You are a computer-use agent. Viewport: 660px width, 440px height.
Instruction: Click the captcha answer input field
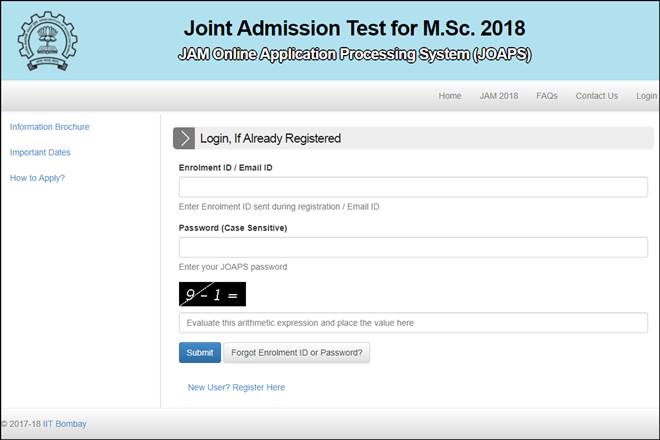(x=413, y=323)
